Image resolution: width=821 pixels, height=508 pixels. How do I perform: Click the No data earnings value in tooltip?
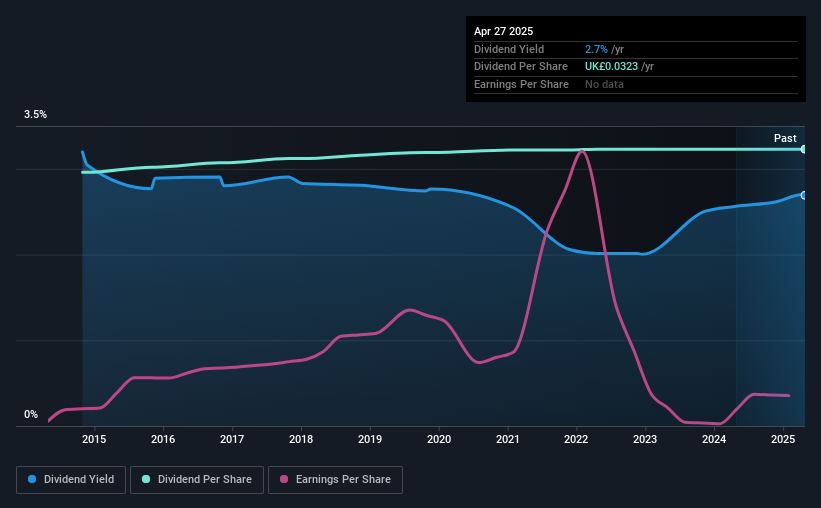point(604,84)
